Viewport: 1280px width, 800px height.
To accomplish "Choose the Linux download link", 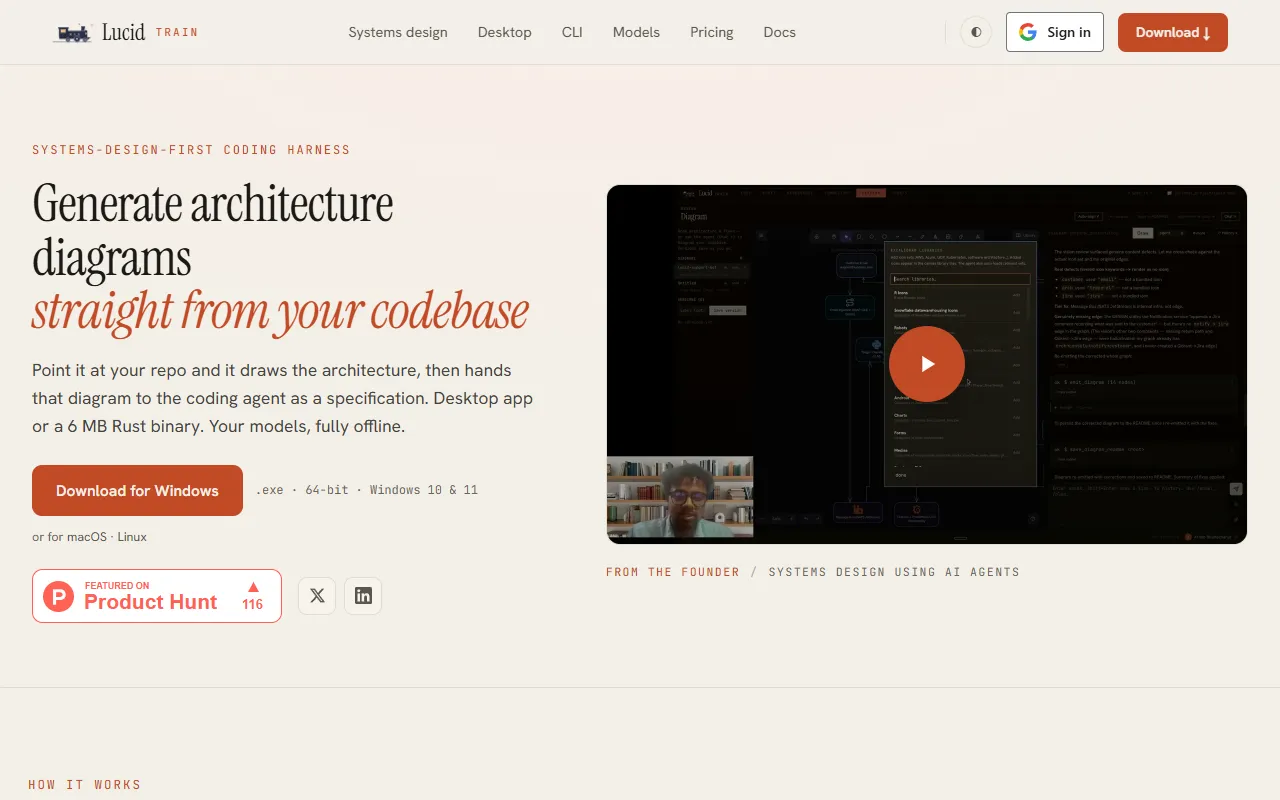I will coord(132,537).
